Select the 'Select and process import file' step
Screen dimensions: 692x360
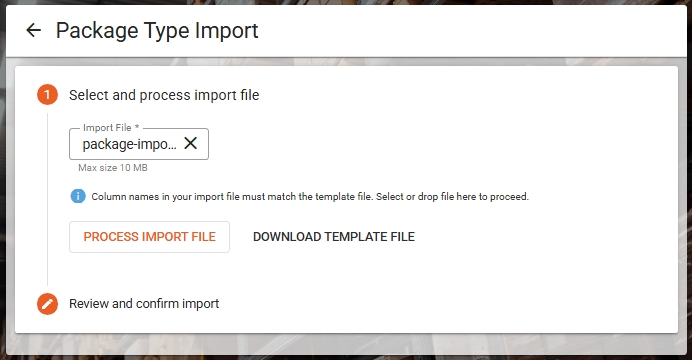[x=164, y=95]
